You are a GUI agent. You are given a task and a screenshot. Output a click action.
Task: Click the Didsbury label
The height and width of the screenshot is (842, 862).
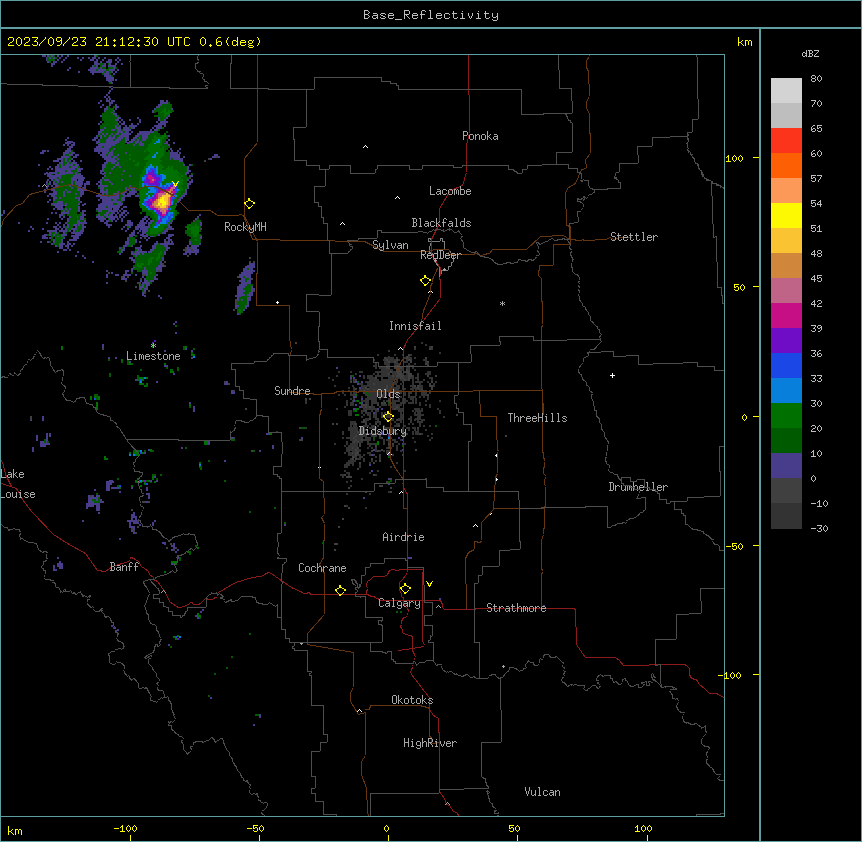coord(383,431)
